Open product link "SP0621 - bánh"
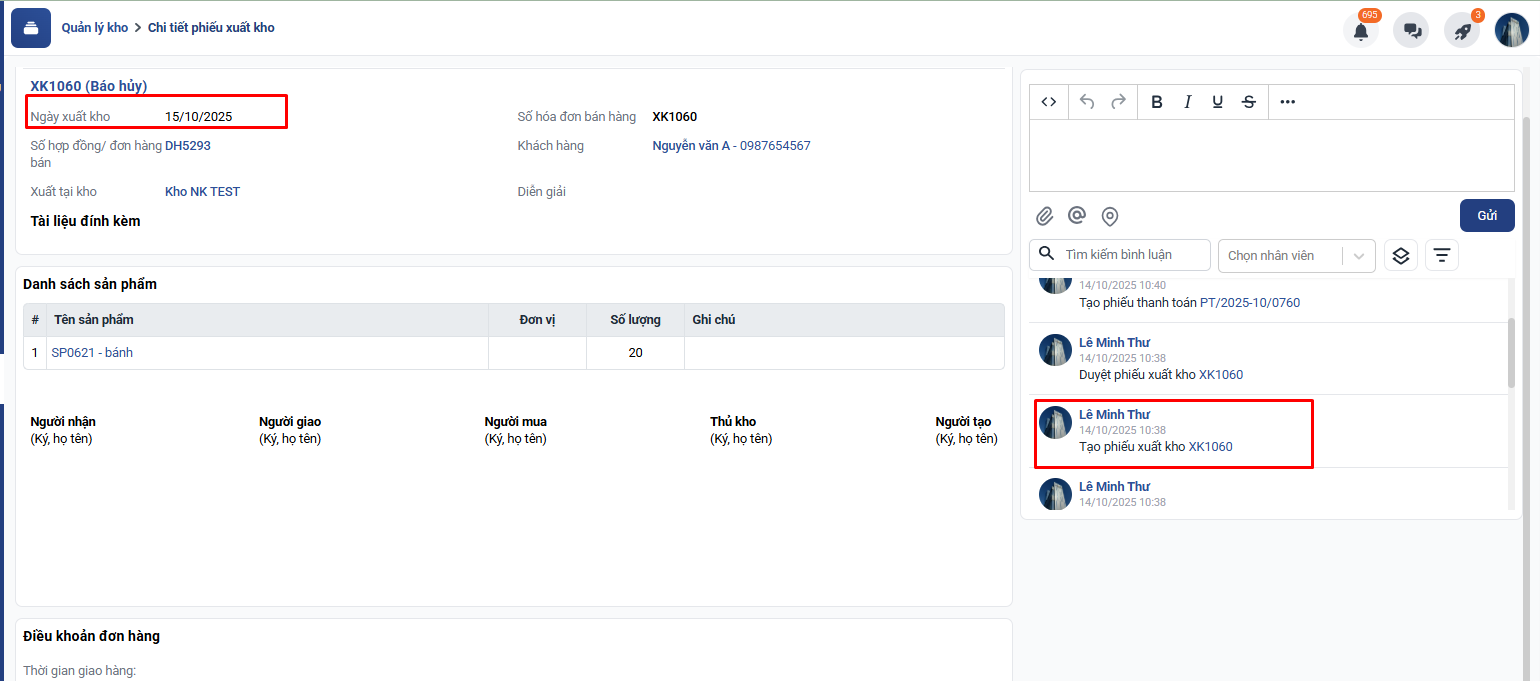This screenshot has height=681, width=1540. point(92,353)
